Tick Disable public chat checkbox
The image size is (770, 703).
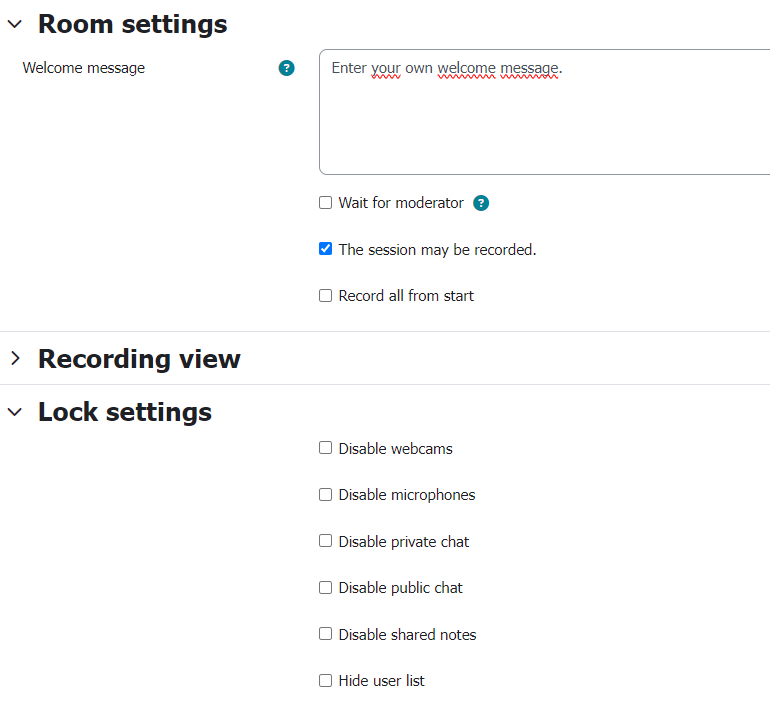point(325,587)
